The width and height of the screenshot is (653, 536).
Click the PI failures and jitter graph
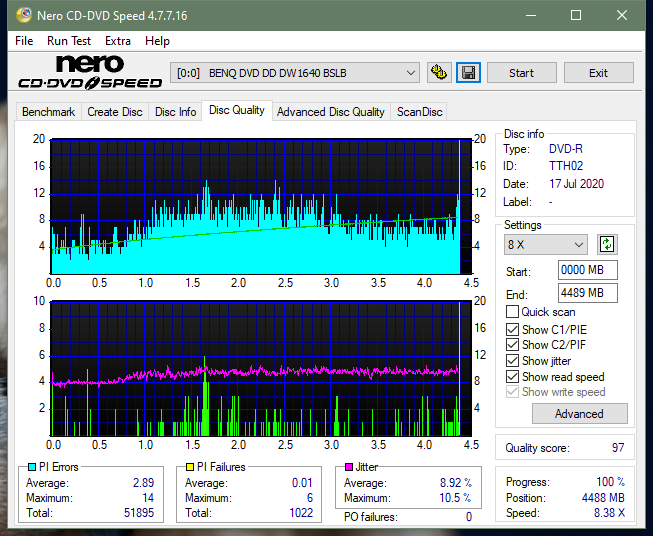pyautogui.click(x=261, y=369)
